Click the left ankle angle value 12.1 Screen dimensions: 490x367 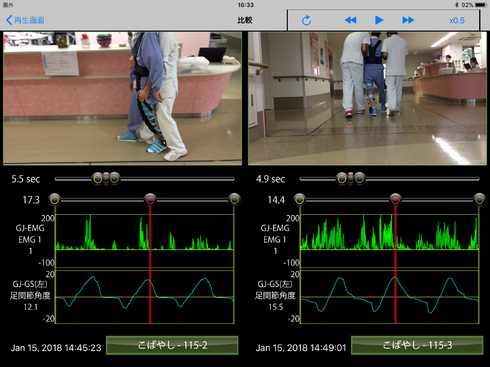(x=30, y=307)
